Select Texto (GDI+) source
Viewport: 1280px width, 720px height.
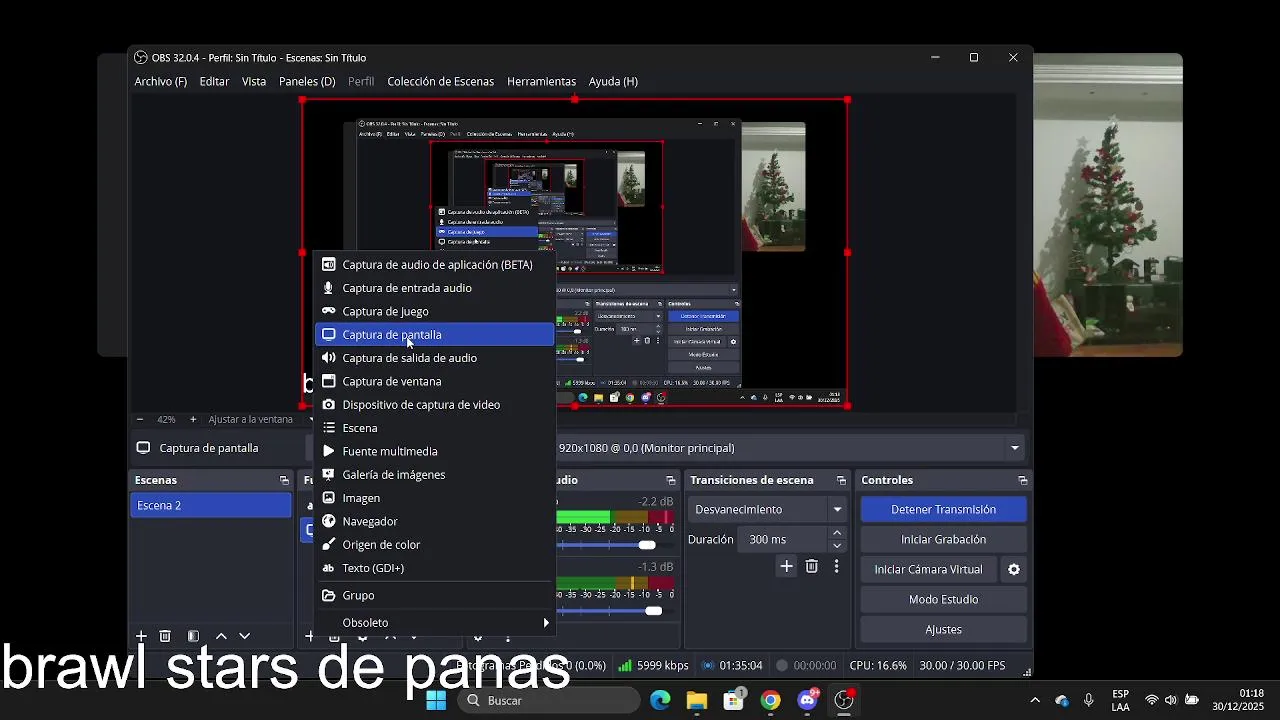tap(434, 568)
